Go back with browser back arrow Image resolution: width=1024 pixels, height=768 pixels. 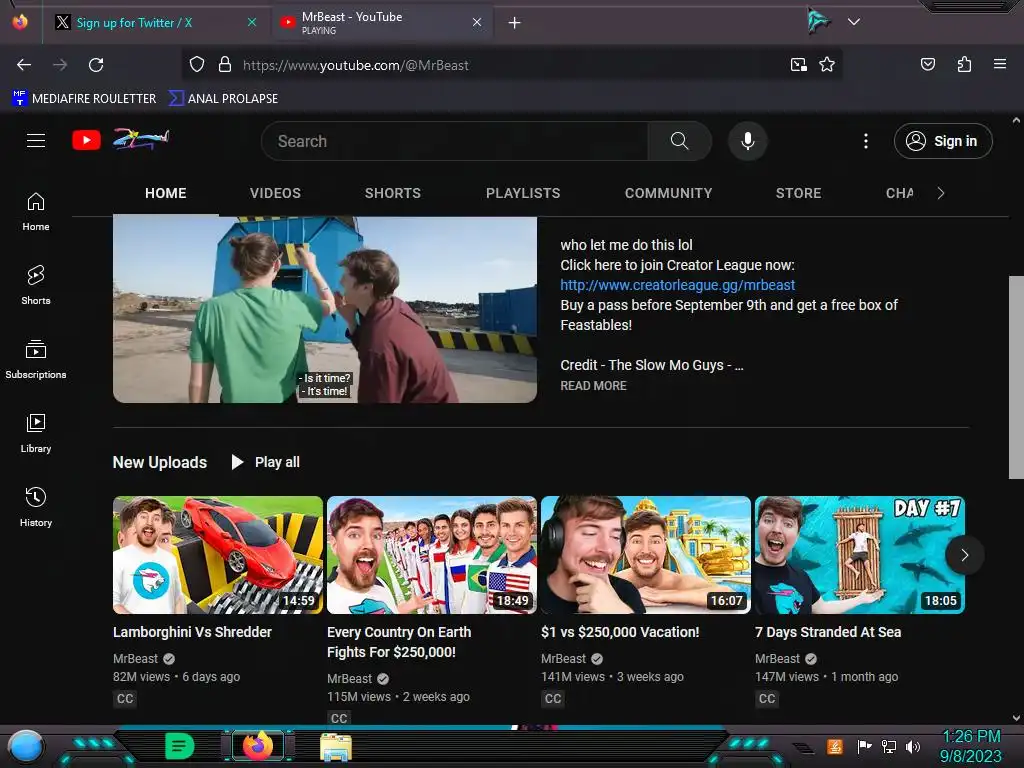pyautogui.click(x=24, y=65)
